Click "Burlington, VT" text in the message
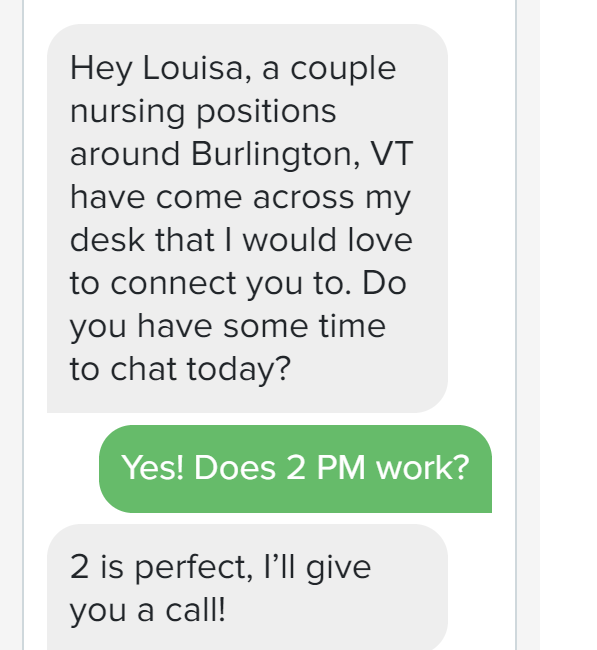The image size is (597, 650). pyautogui.click(x=302, y=154)
